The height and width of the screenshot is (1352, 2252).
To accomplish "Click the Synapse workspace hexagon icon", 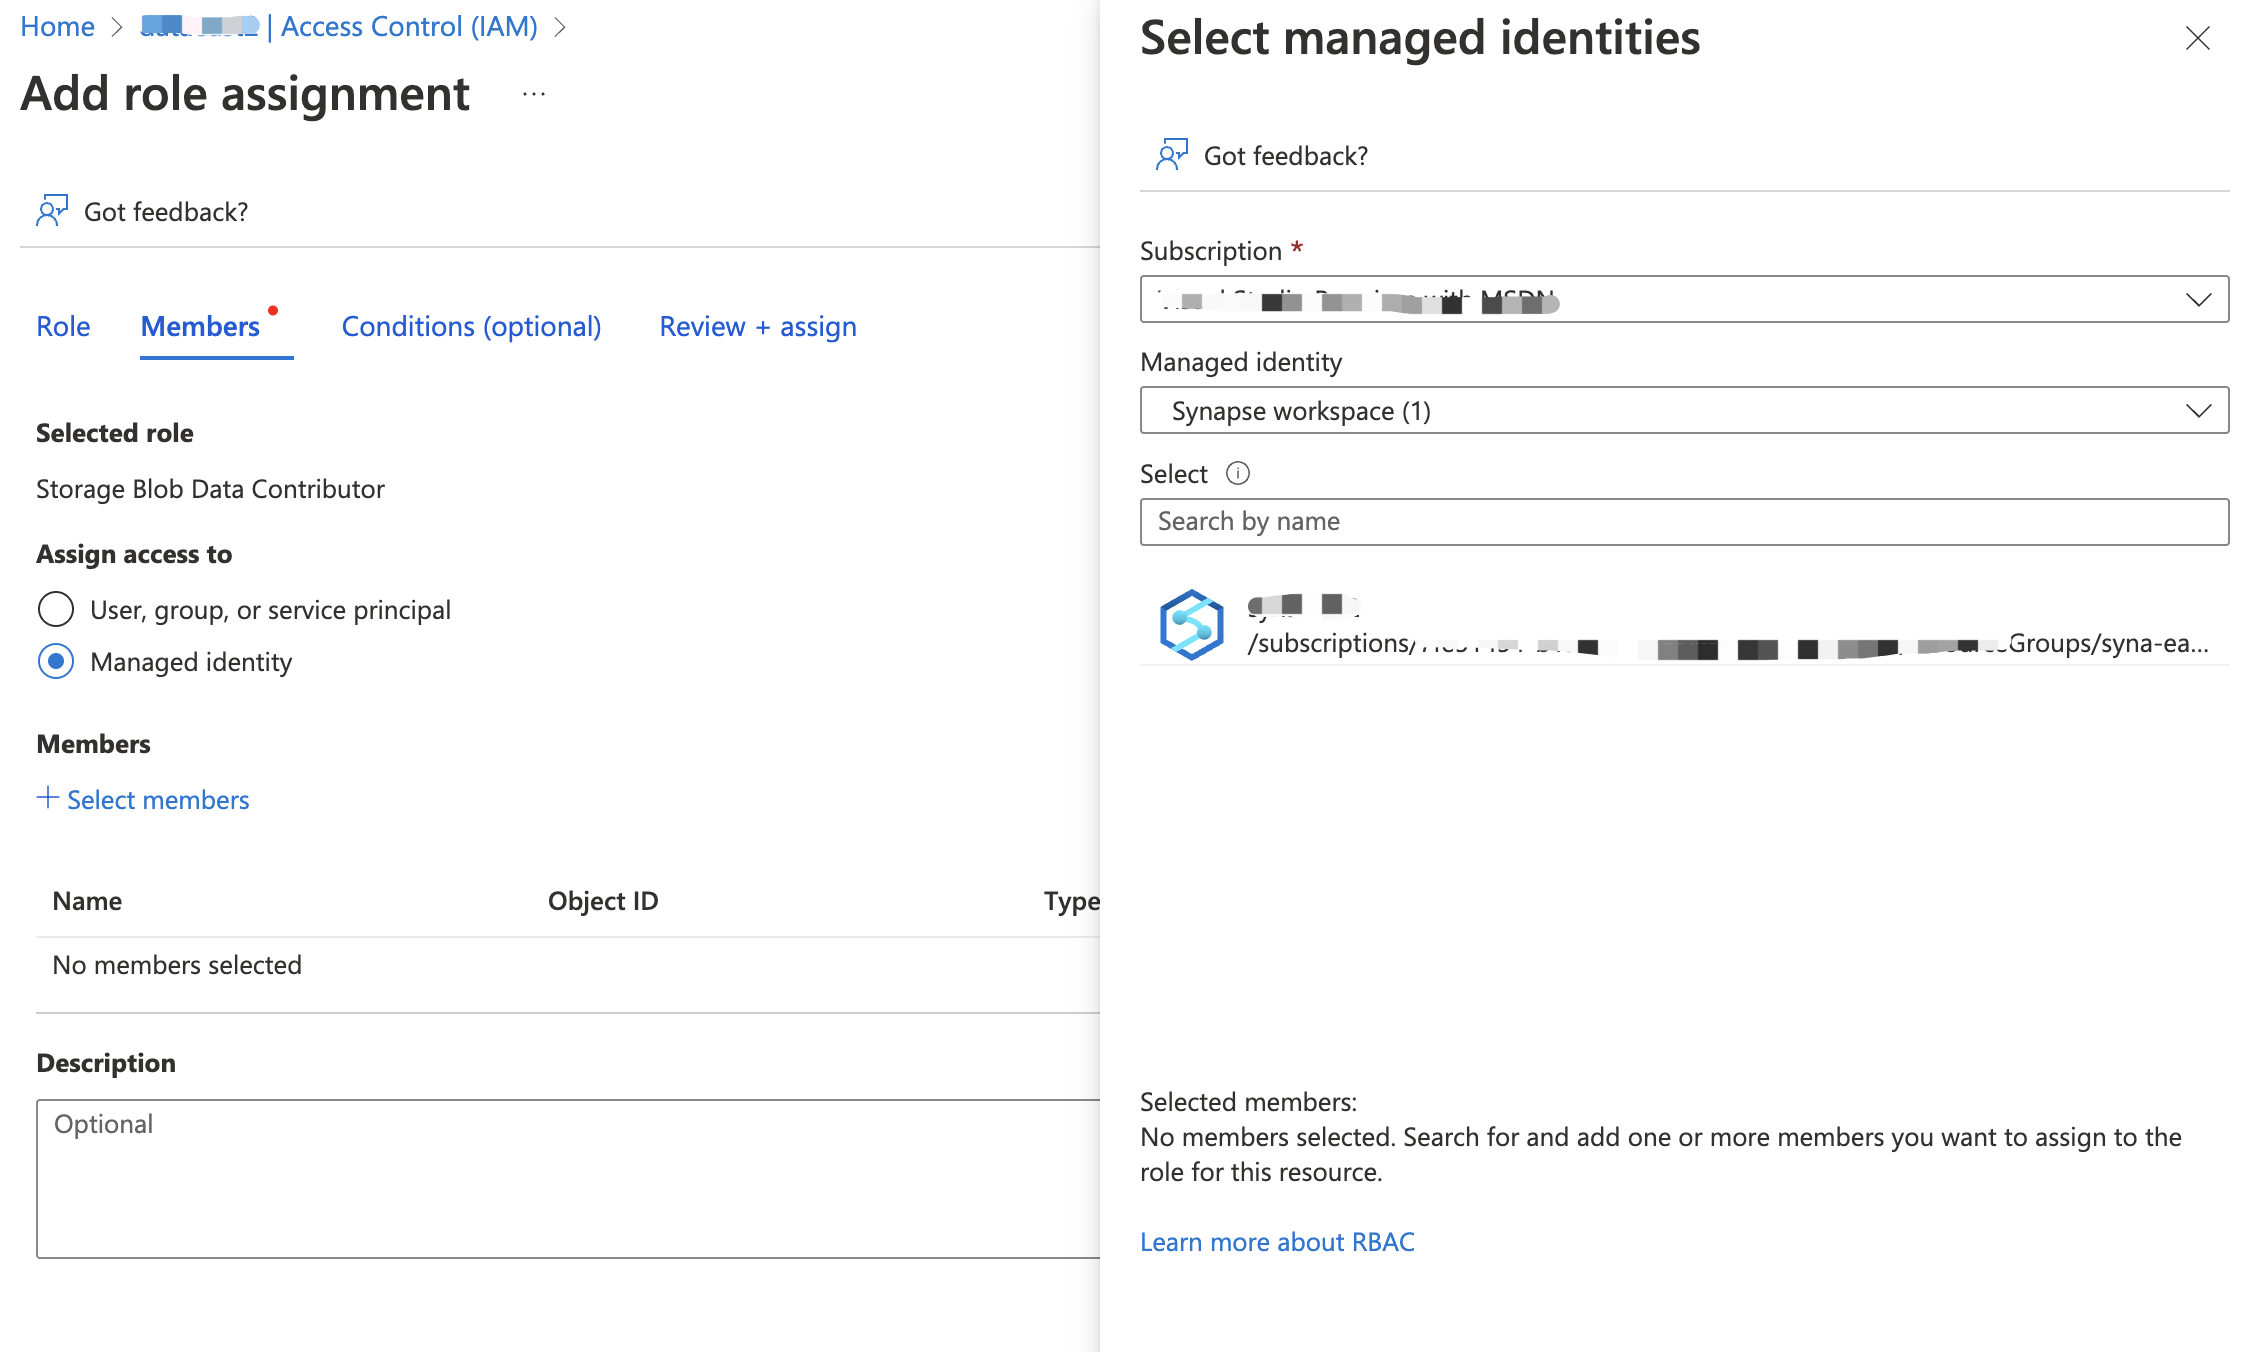I will tap(1191, 625).
